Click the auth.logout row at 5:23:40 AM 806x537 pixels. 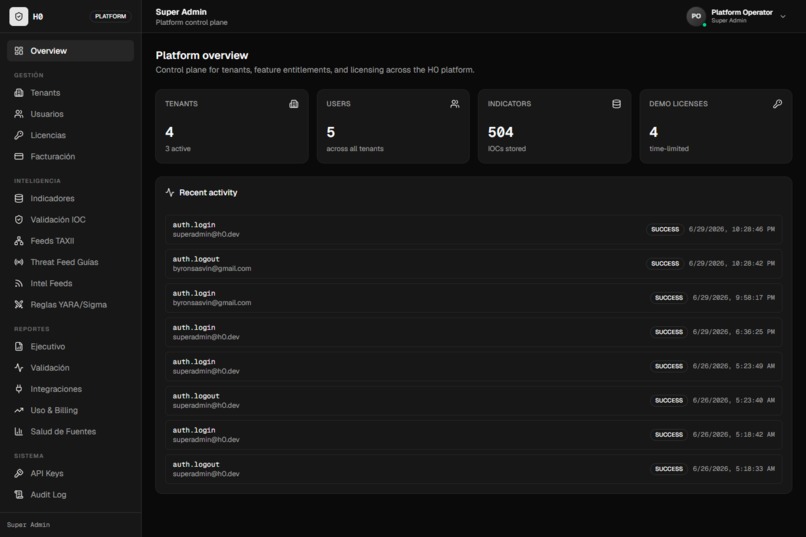(473, 400)
